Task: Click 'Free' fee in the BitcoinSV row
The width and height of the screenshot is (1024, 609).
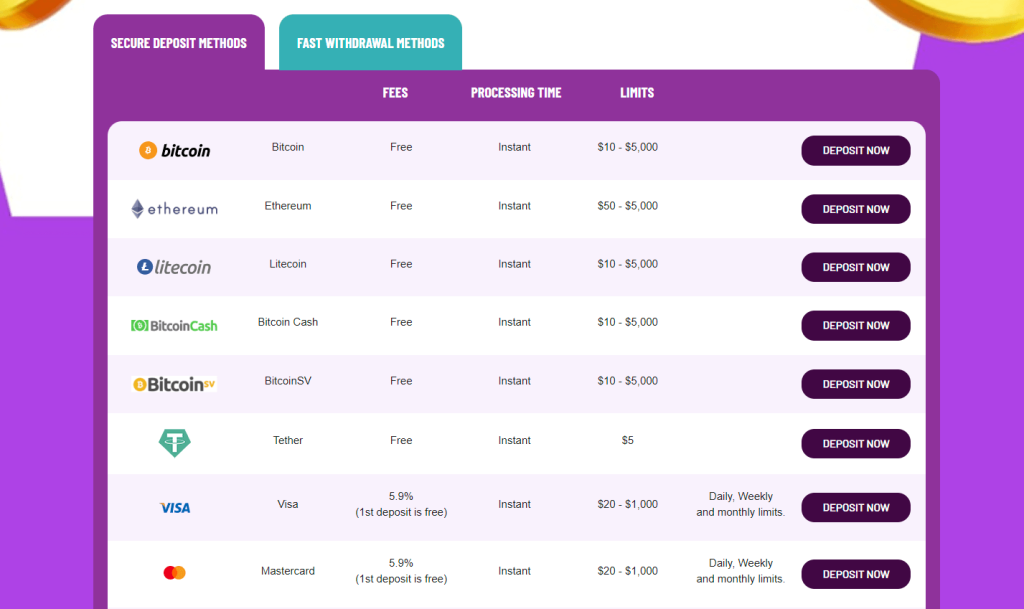Action: (x=401, y=381)
